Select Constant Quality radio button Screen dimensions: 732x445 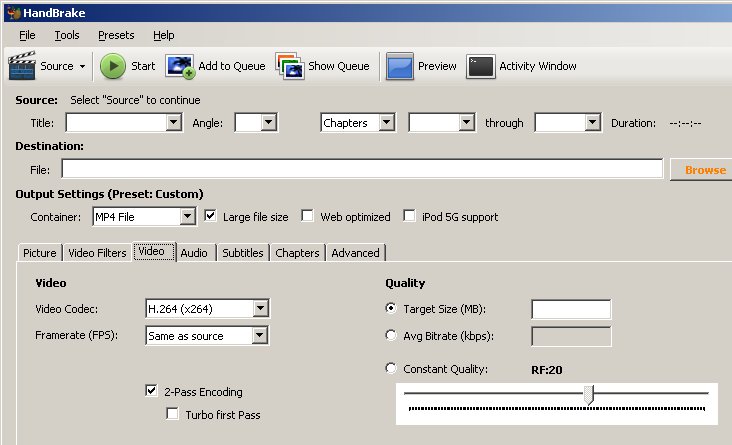(391, 368)
